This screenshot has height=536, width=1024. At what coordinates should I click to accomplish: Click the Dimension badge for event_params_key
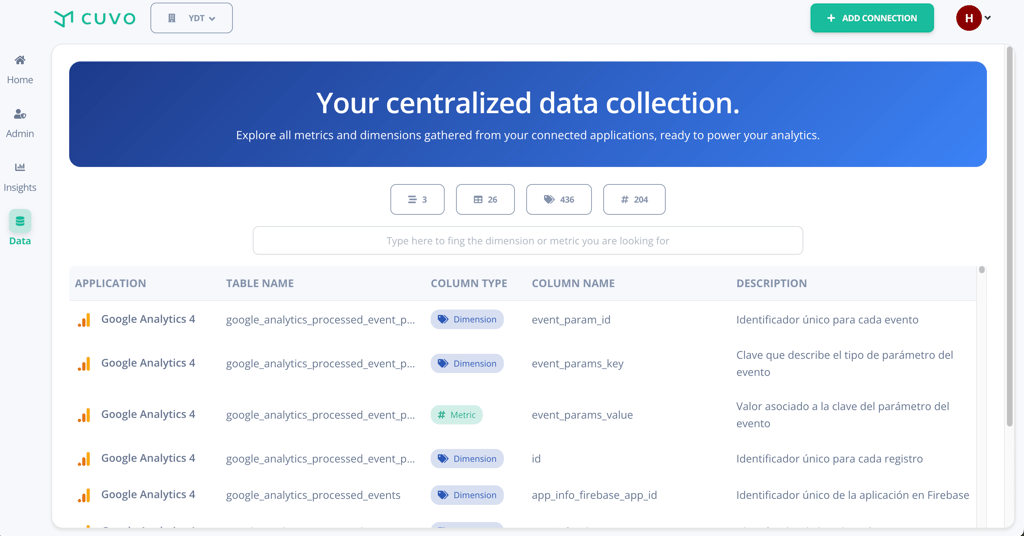[x=467, y=364]
